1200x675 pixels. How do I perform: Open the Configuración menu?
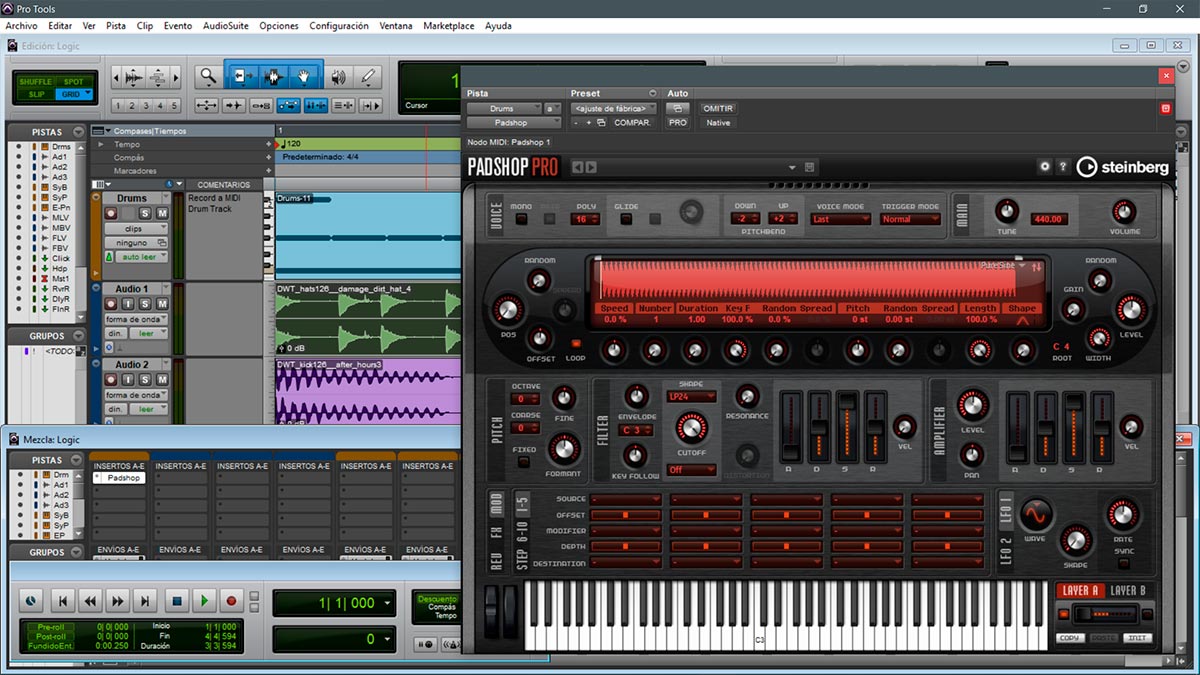click(x=339, y=26)
